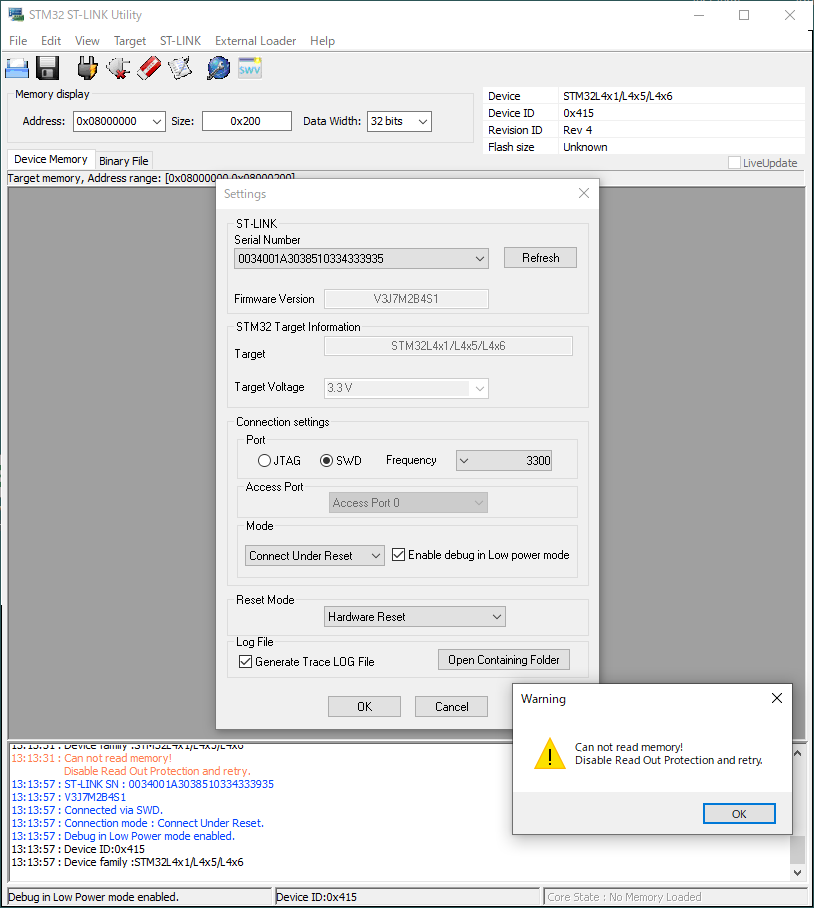Viewport: 814px width, 908px height.
Task: Click Open Containing Folder button
Action: click(x=504, y=660)
